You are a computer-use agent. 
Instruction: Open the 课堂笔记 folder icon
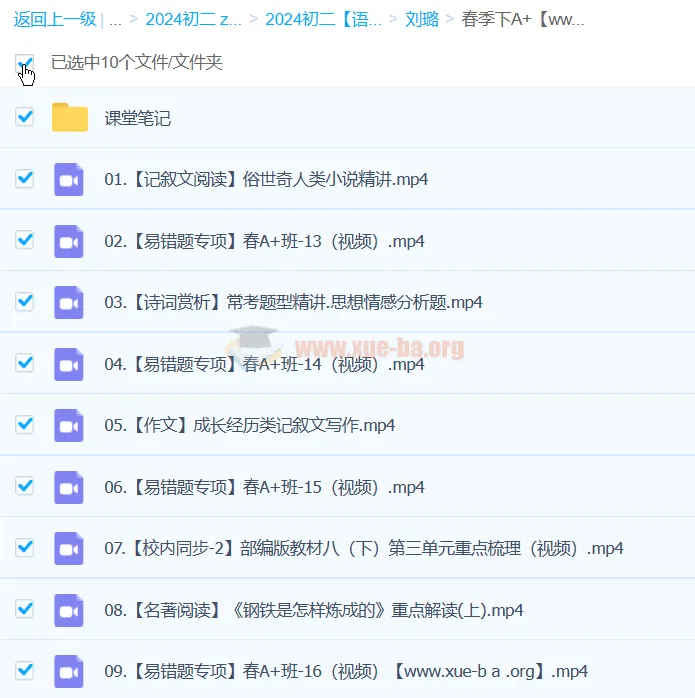pyautogui.click(x=70, y=118)
